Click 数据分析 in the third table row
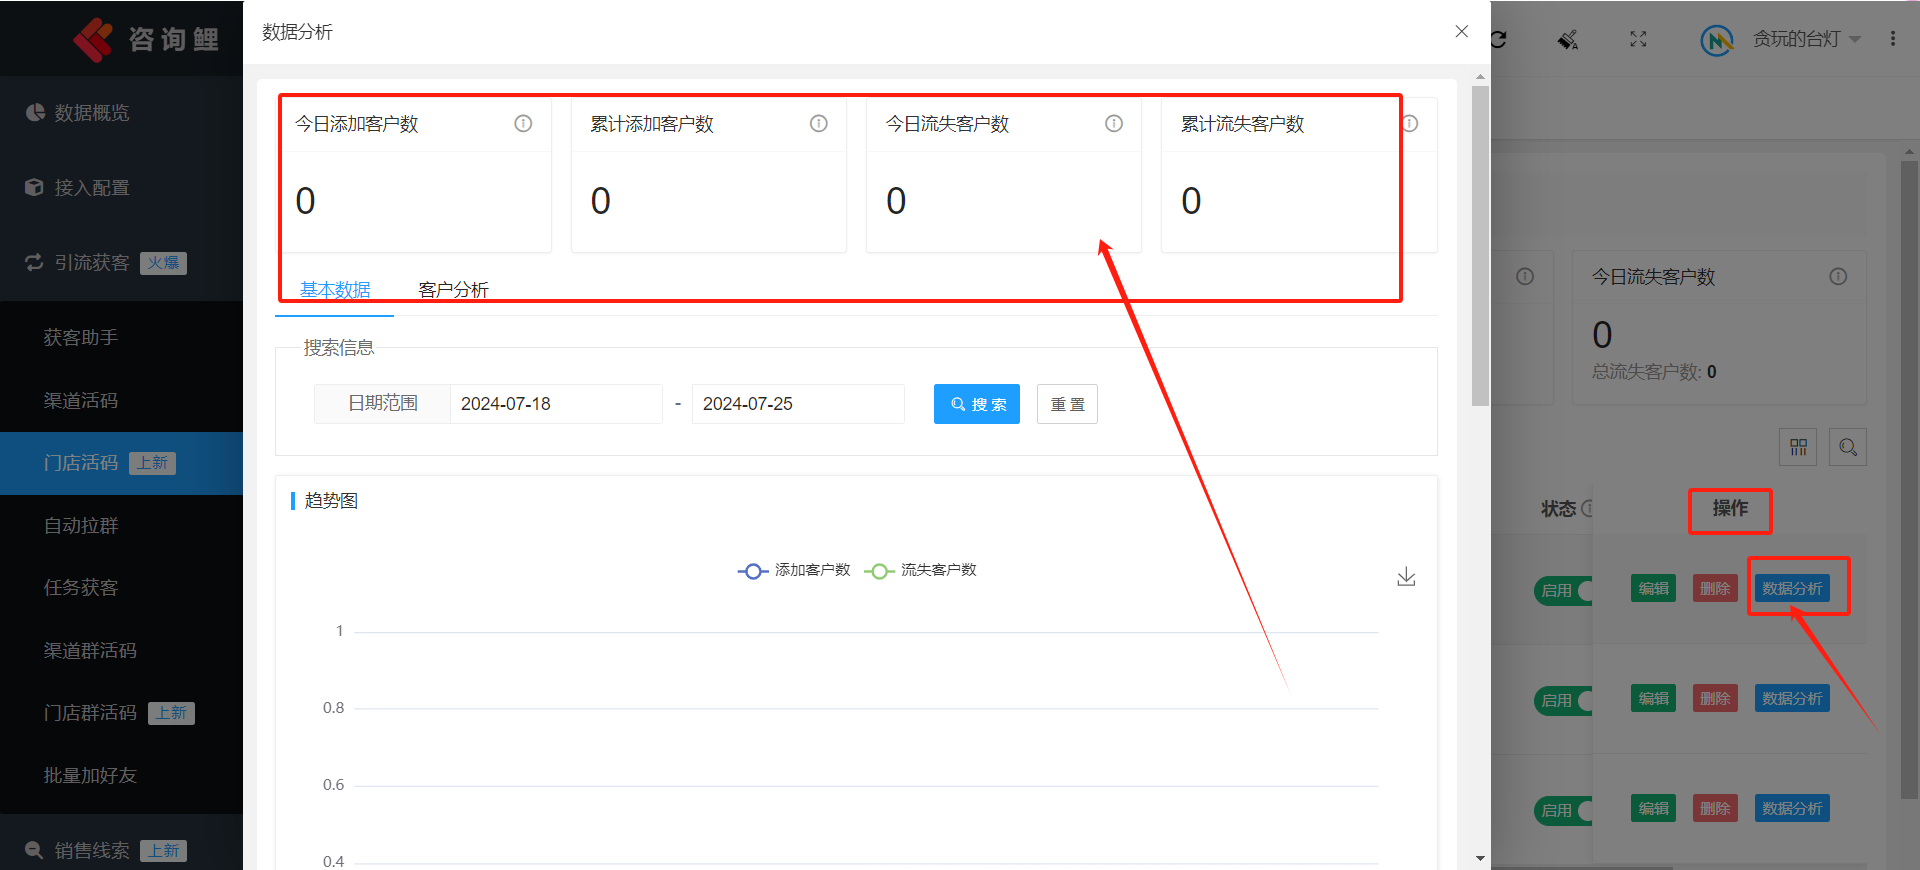Screen dimensions: 1920x870 click(1792, 808)
